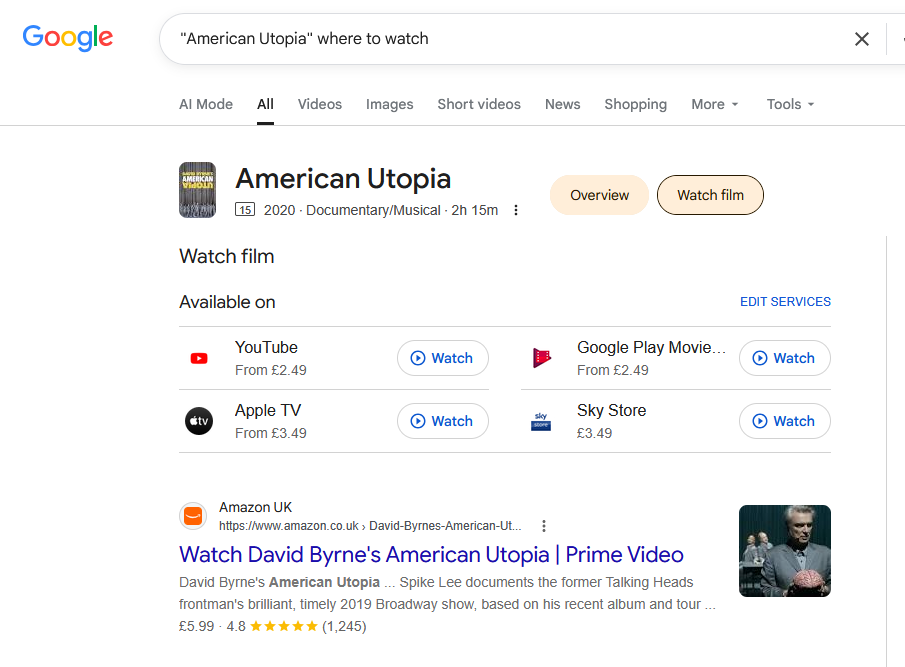Select the All results tab

point(265,104)
